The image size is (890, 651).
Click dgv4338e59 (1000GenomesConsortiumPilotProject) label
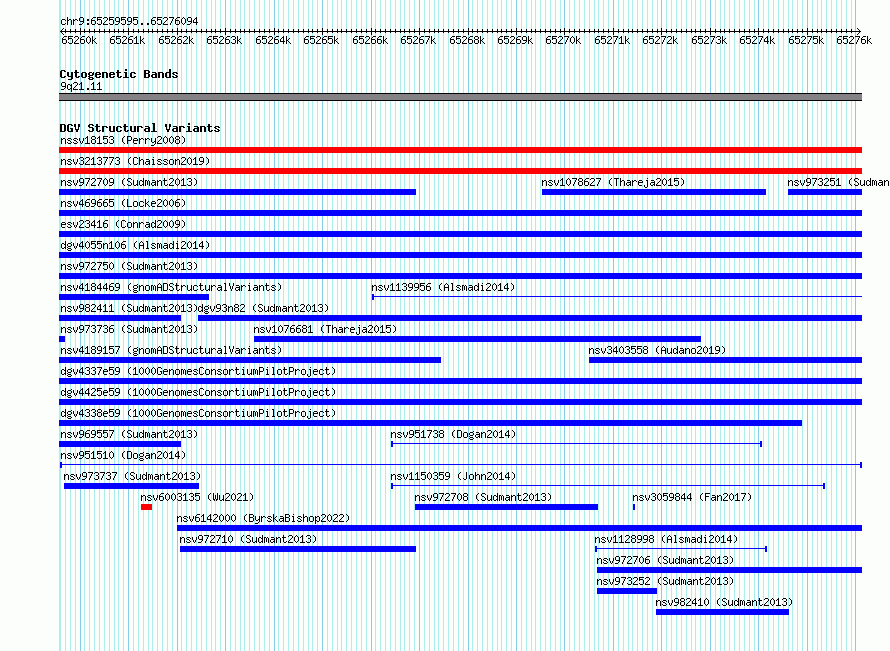(198, 413)
